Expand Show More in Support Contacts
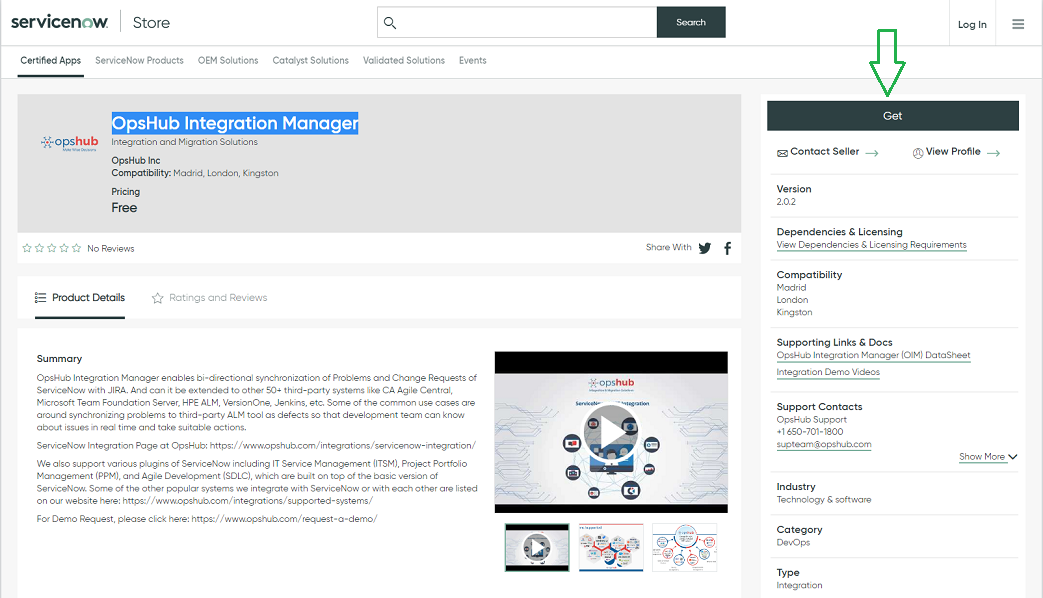 [988, 457]
